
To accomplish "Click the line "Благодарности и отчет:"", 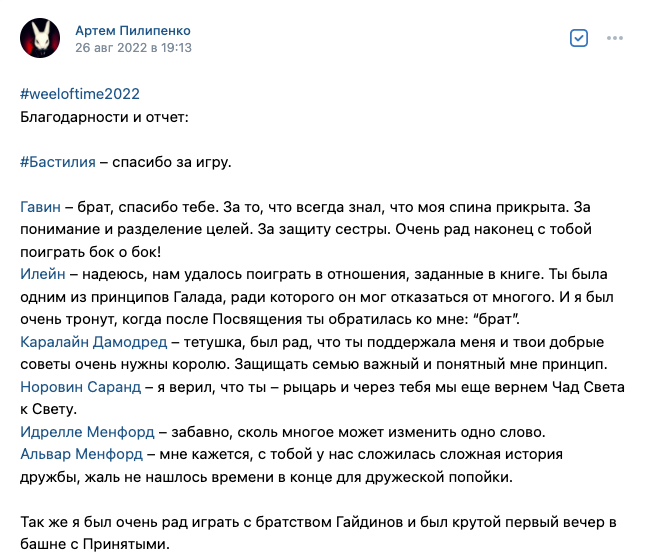I will (103, 116).
